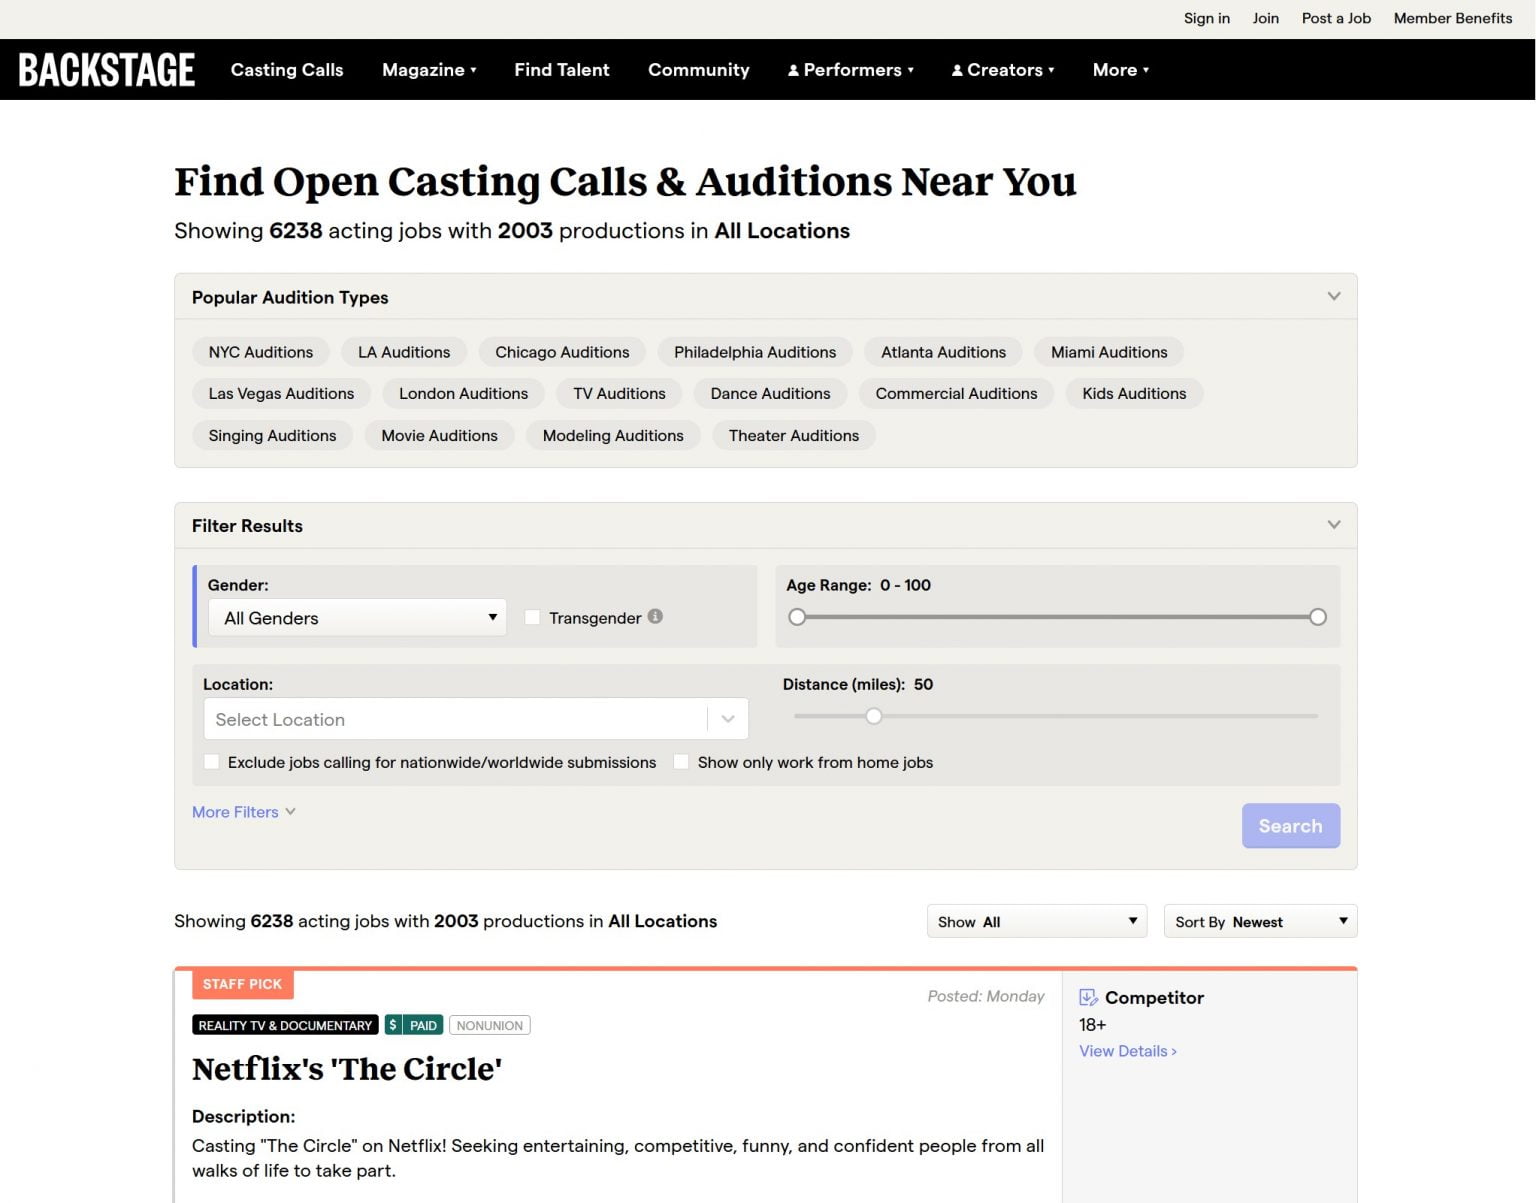
Task: Expand More Filters
Action: 243,811
